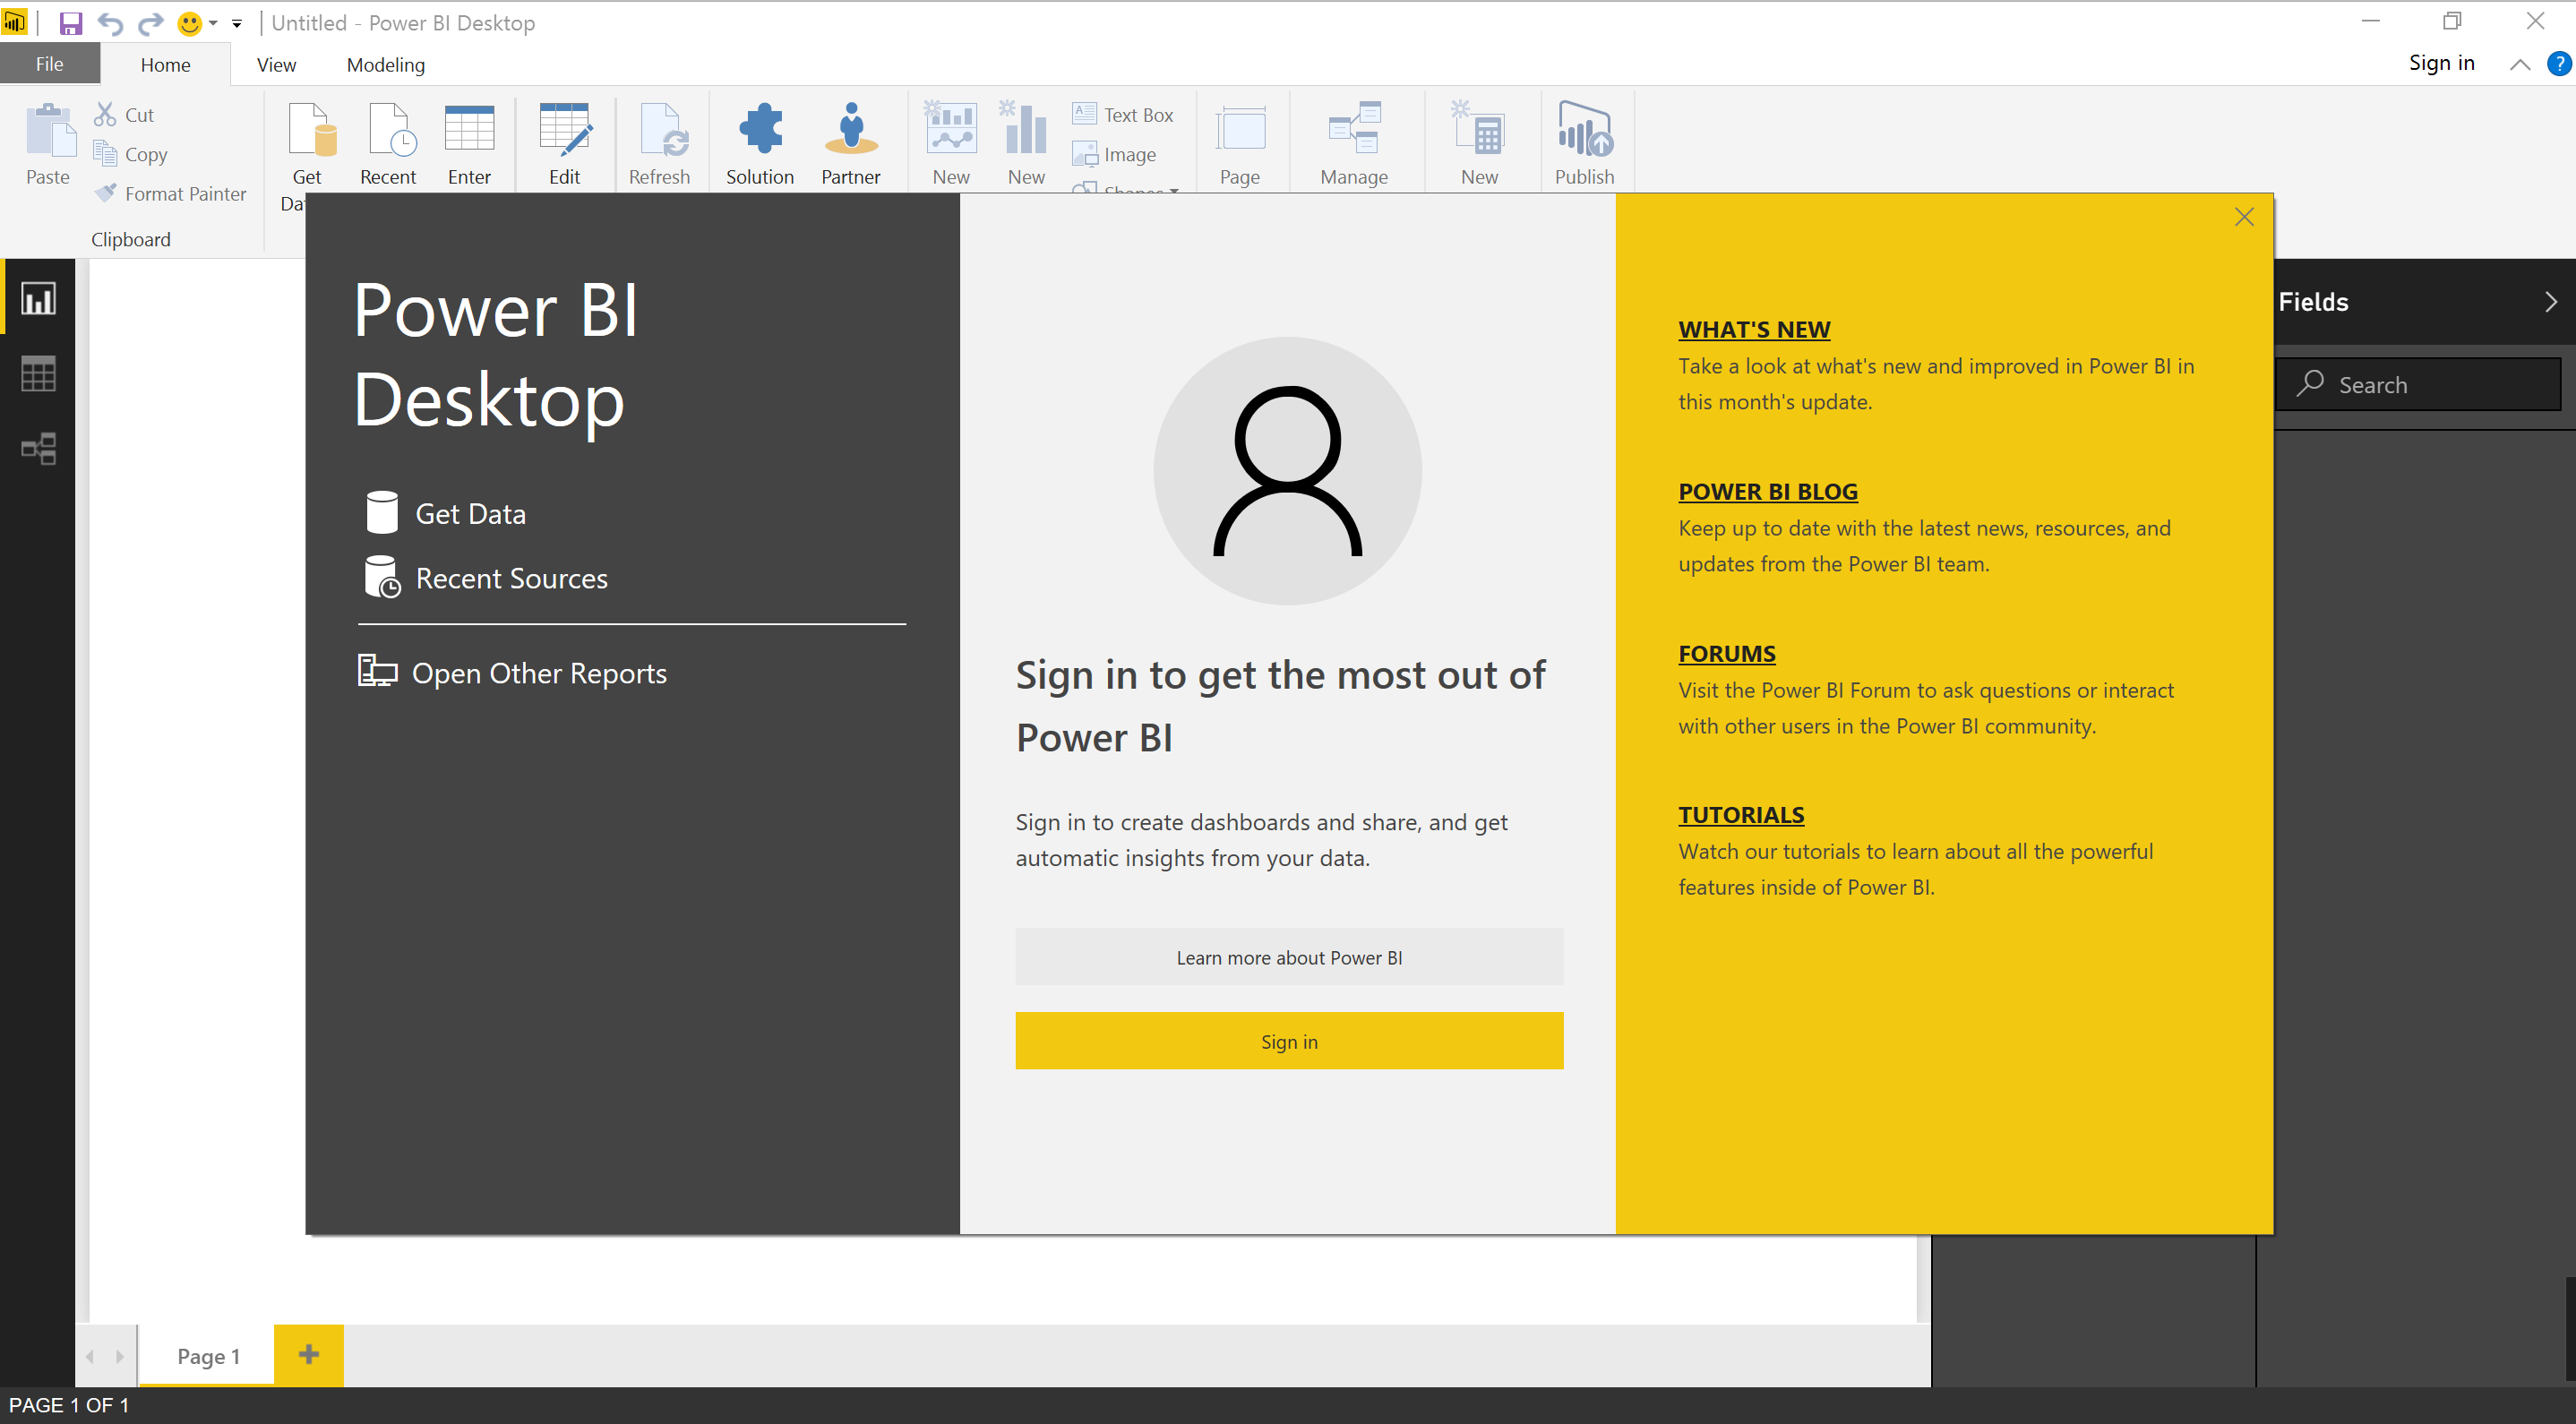Select the Format Painter tool

click(171, 193)
